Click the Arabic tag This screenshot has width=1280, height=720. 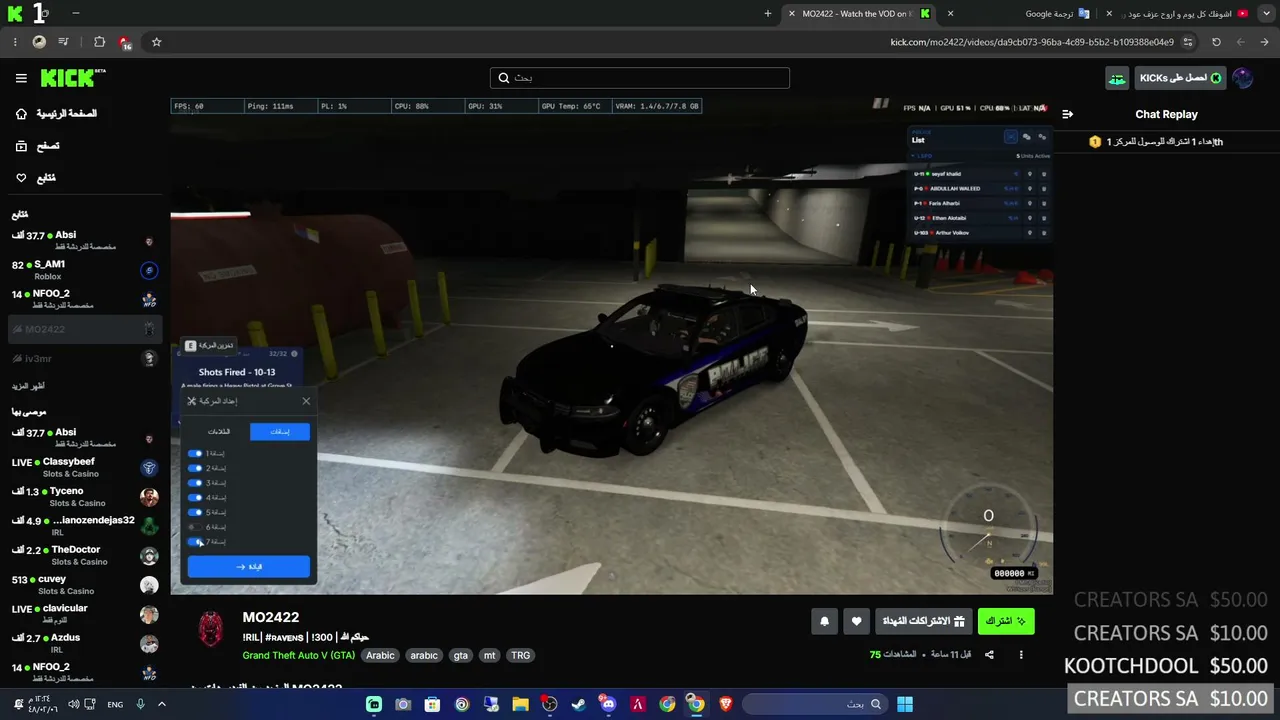click(x=380, y=655)
